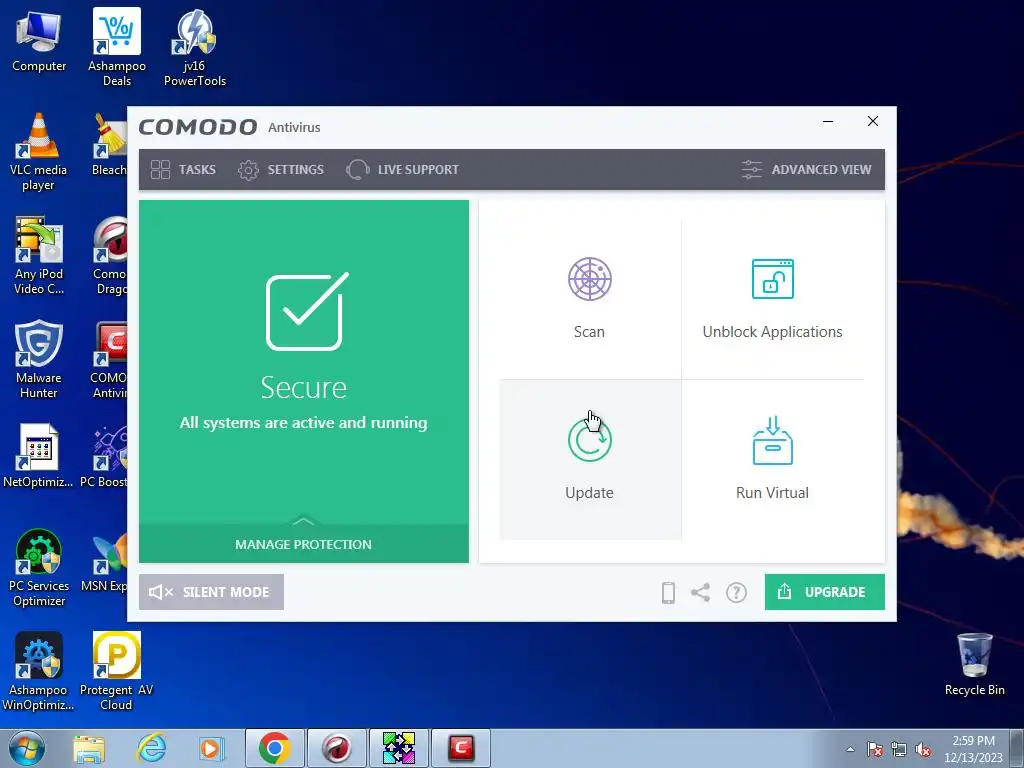Click the red Comodo taskbar icon

pos(460,748)
